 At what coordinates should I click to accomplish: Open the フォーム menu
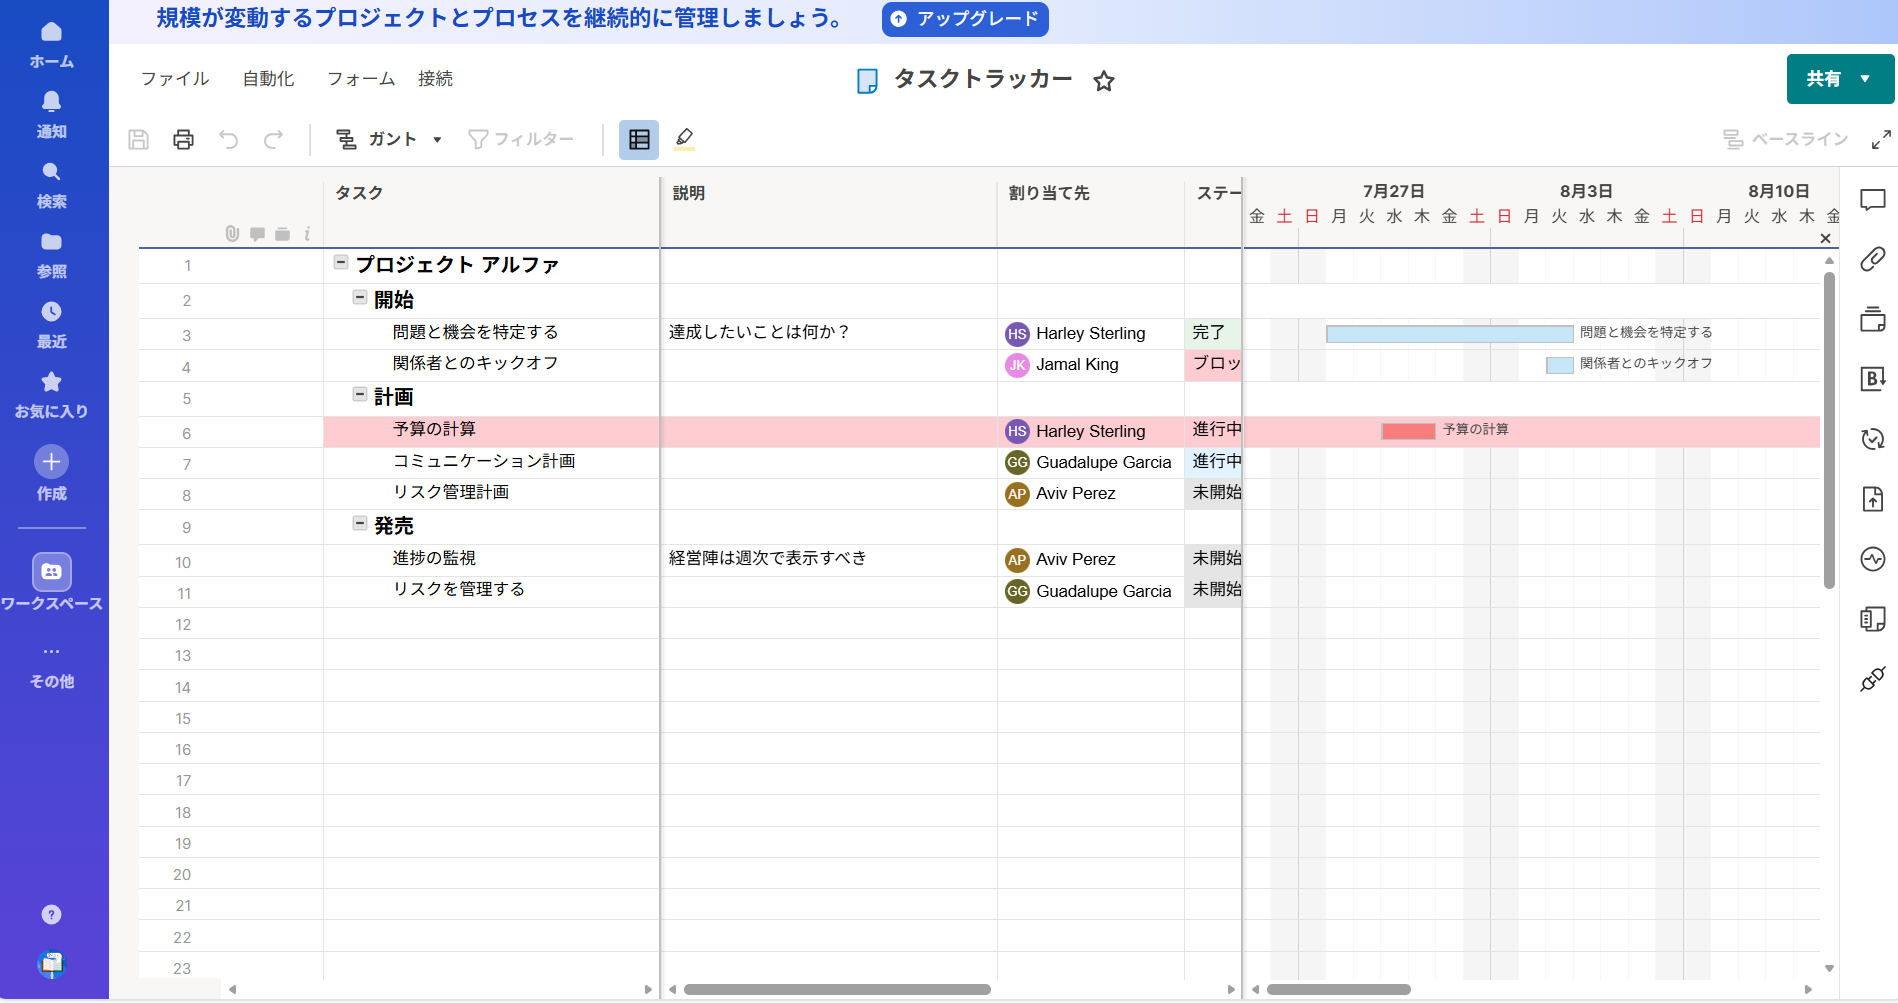(x=360, y=79)
